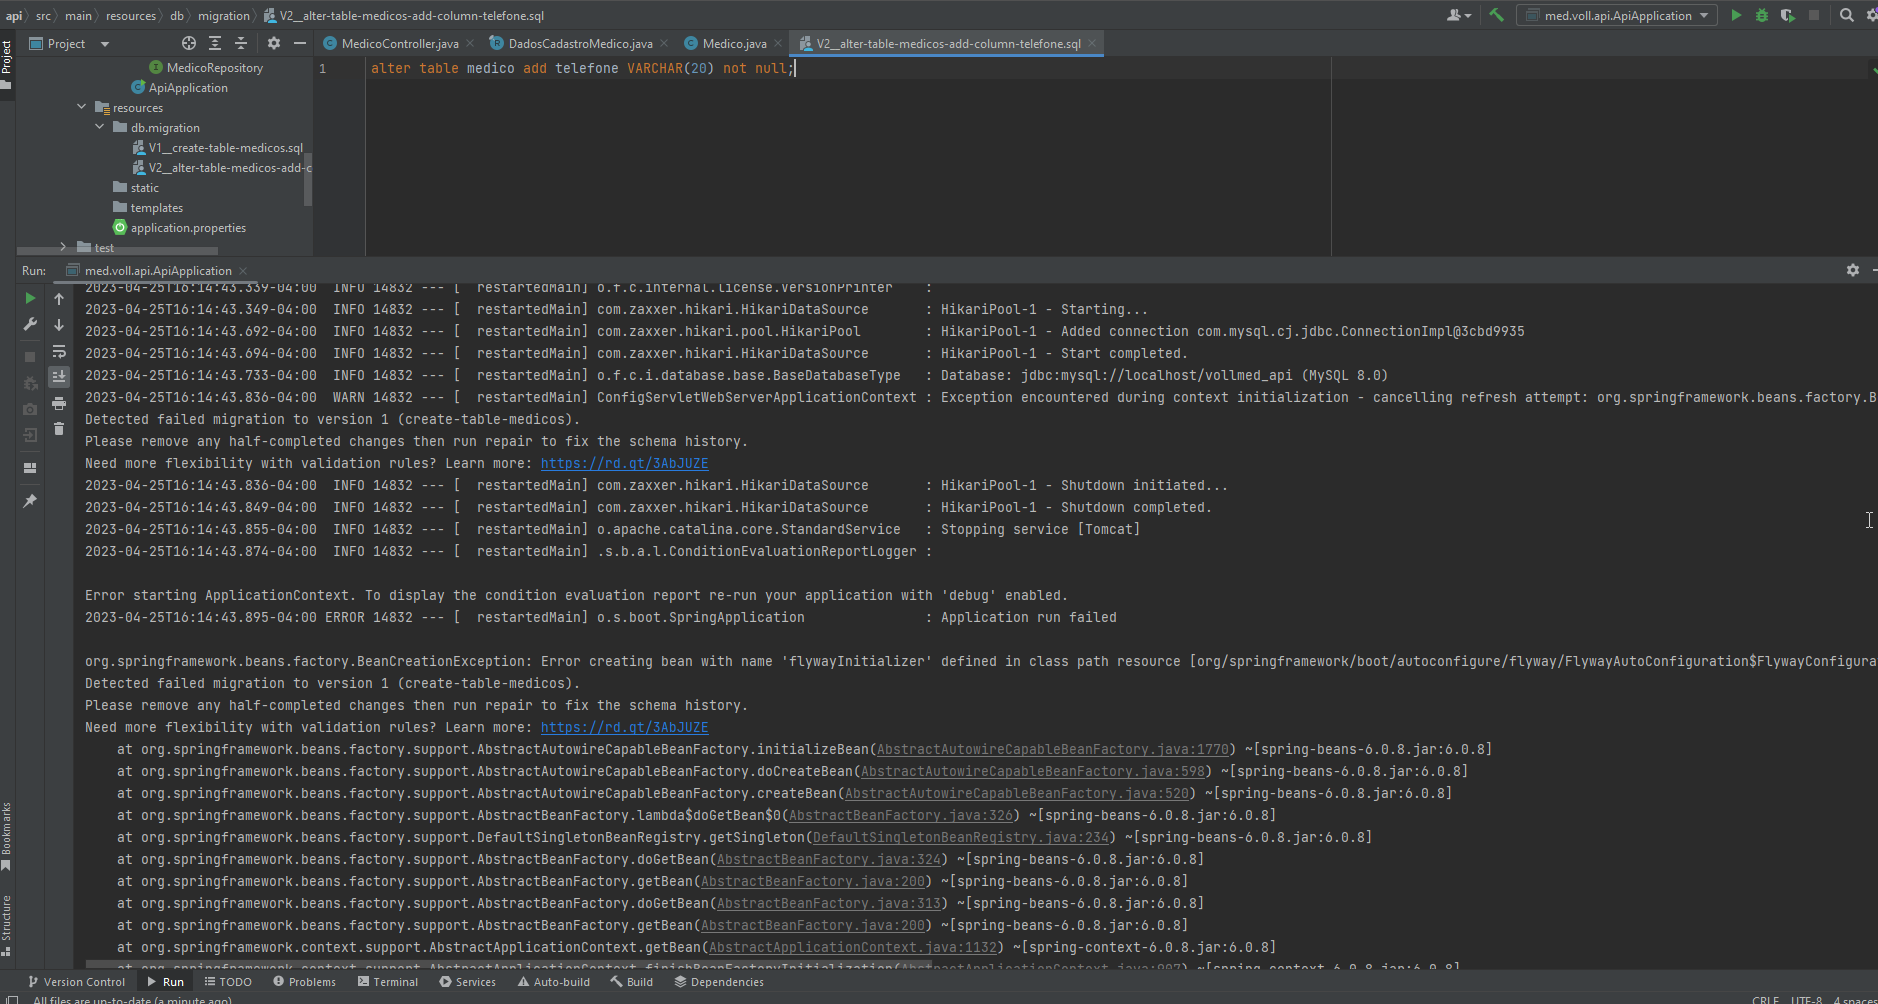Viewport: 1878px width, 1004px height.
Task: Switch to MedicoController.java tab
Action: [x=399, y=44]
